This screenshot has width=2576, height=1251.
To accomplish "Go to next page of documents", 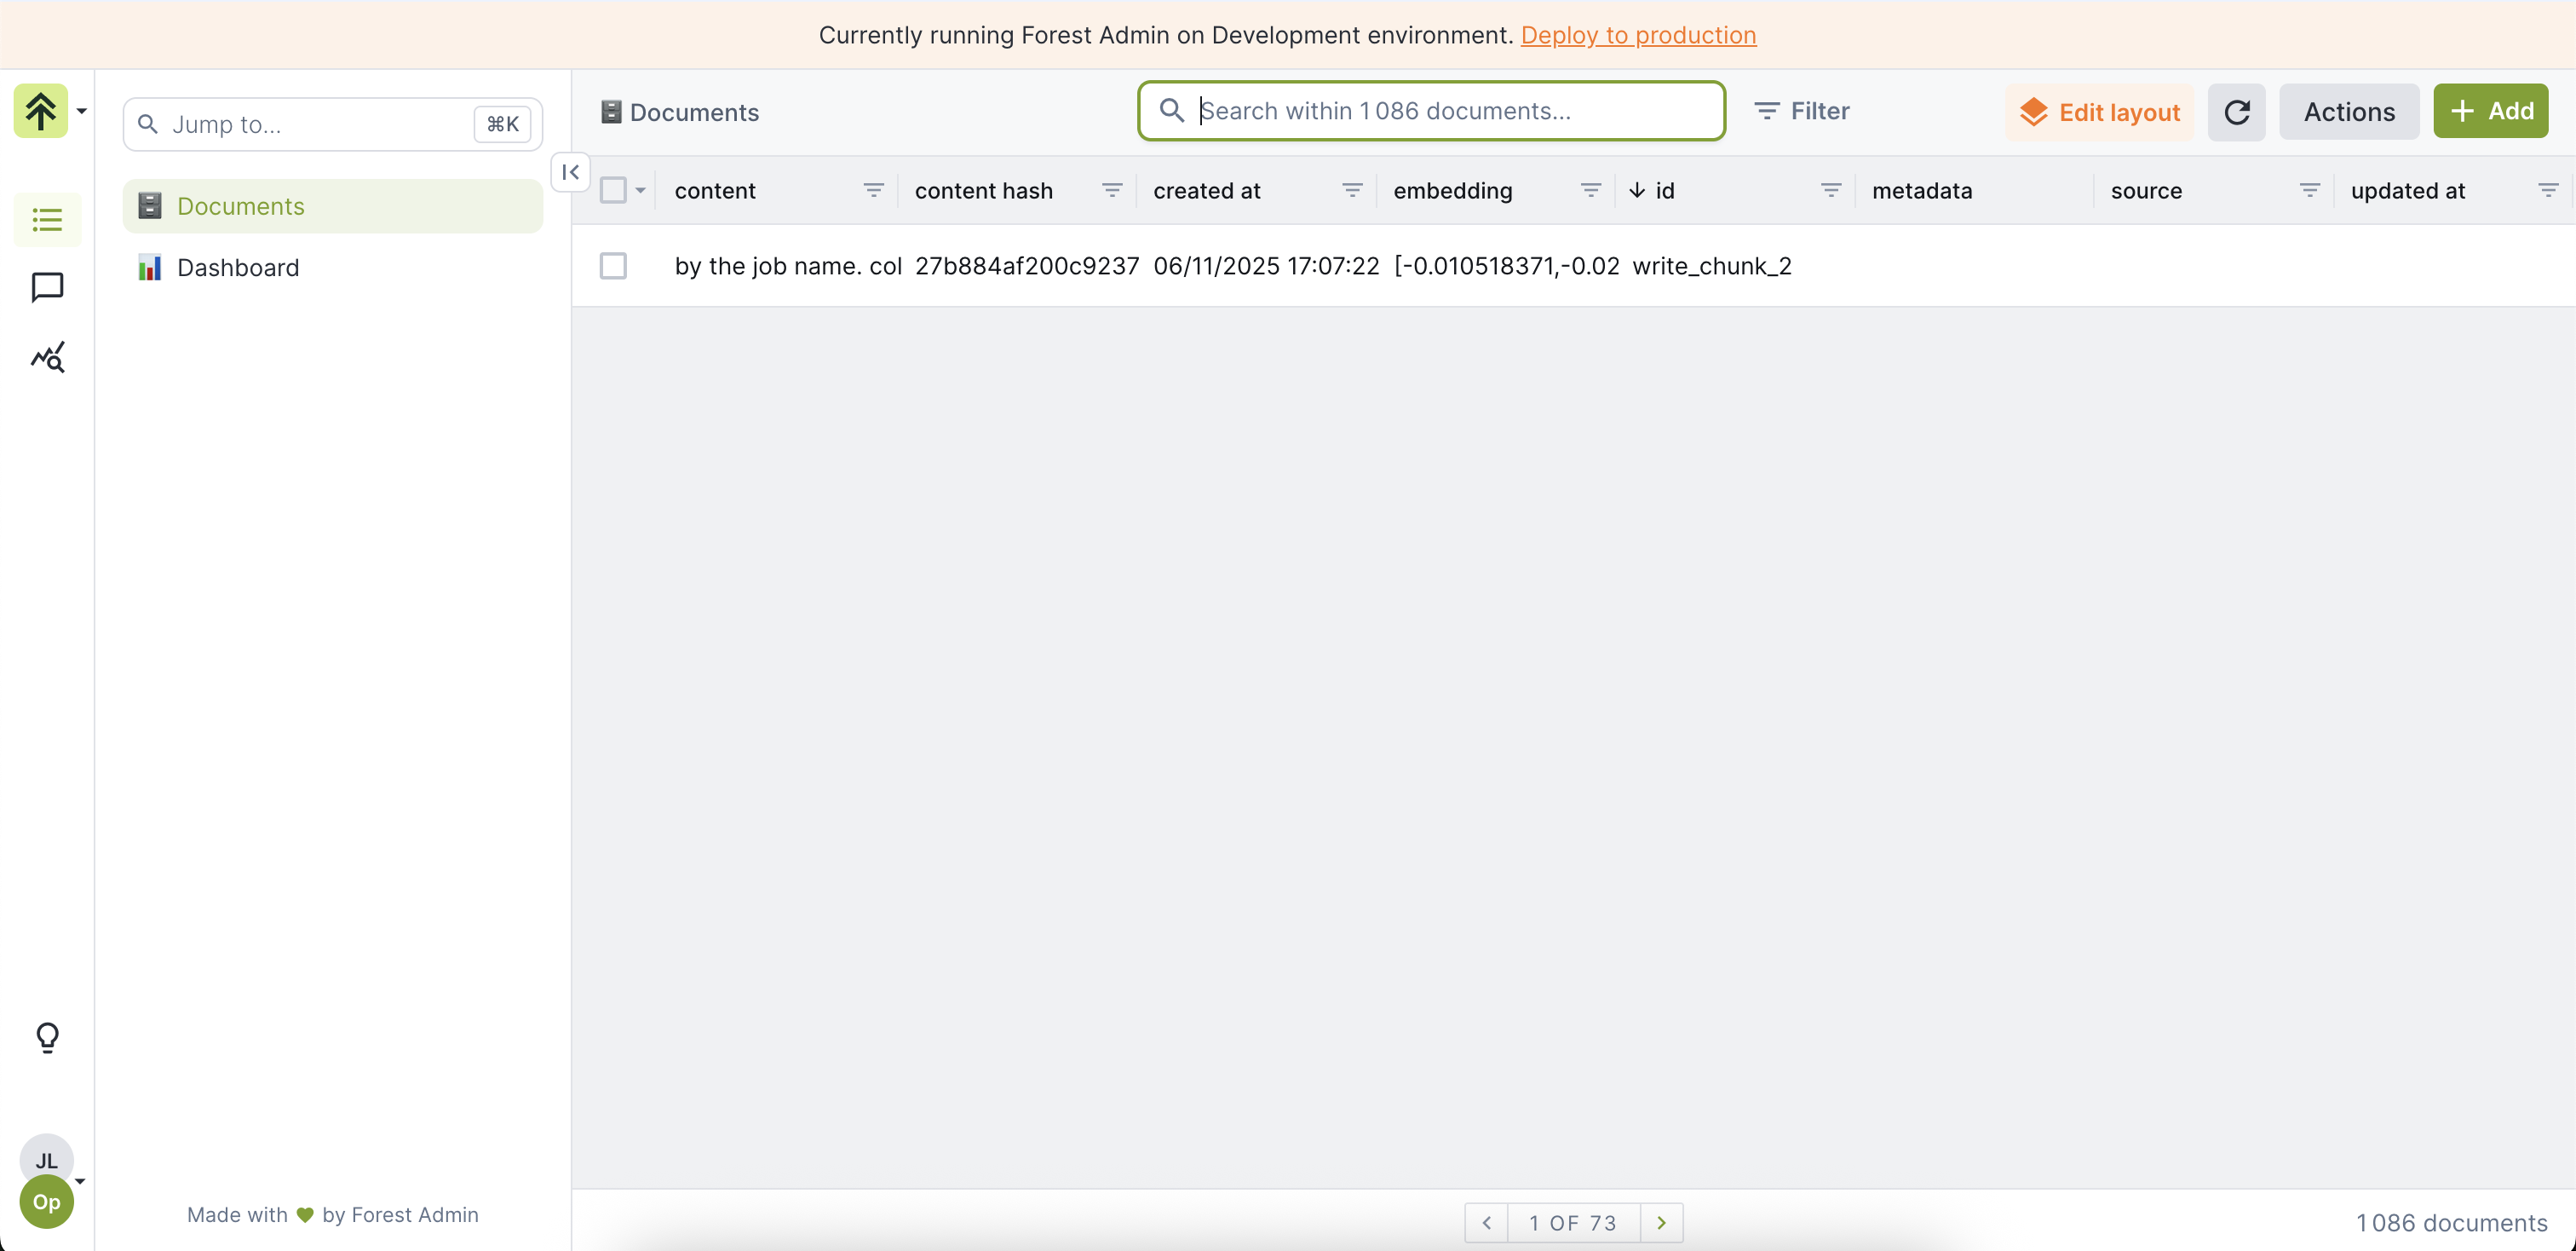I will (x=1661, y=1222).
